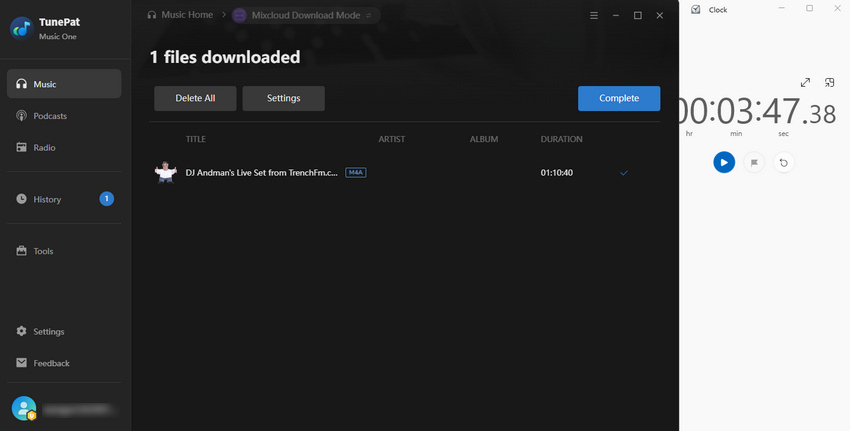Open the Music section in sidebar
The height and width of the screenshot is (431, 850).
64,84
